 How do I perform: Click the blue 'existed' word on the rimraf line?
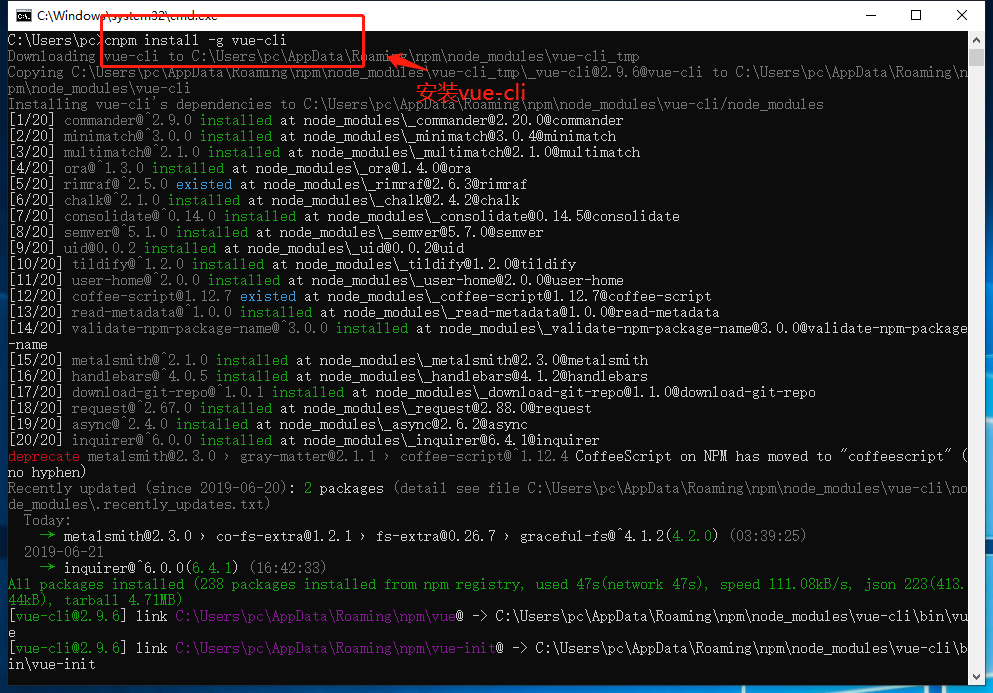[x=204, y=184]
